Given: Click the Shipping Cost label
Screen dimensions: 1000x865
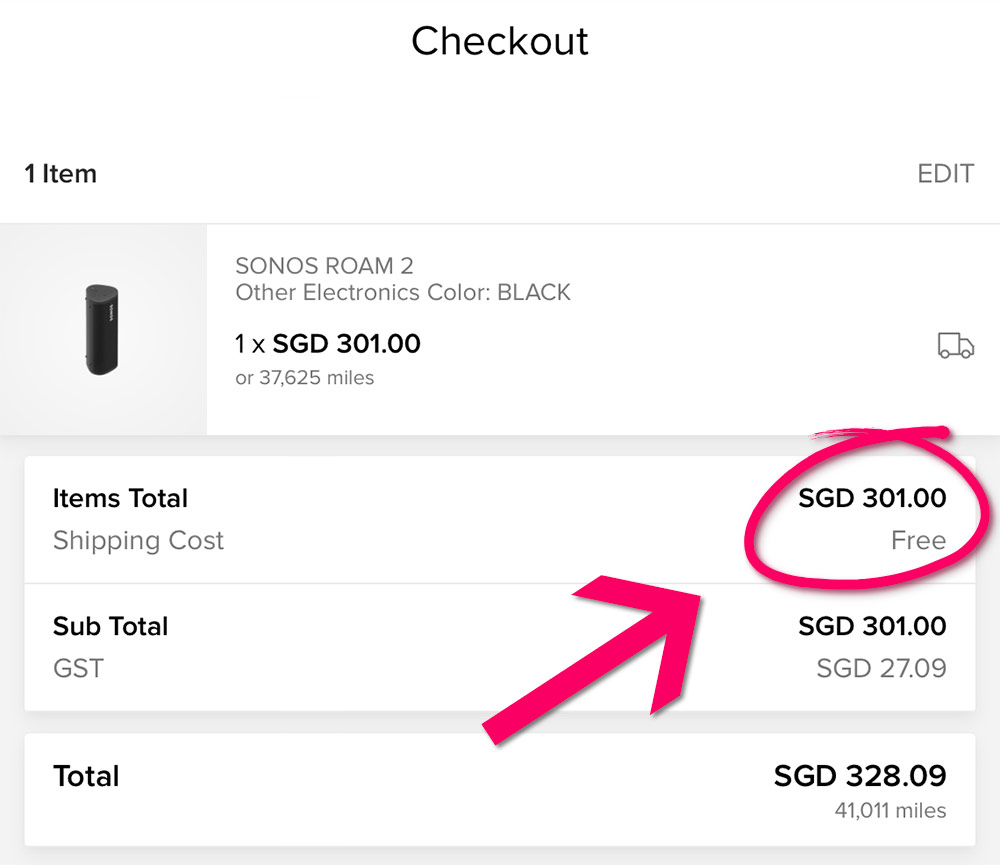Looking at the screenshot, I should [x=138, y=540].
